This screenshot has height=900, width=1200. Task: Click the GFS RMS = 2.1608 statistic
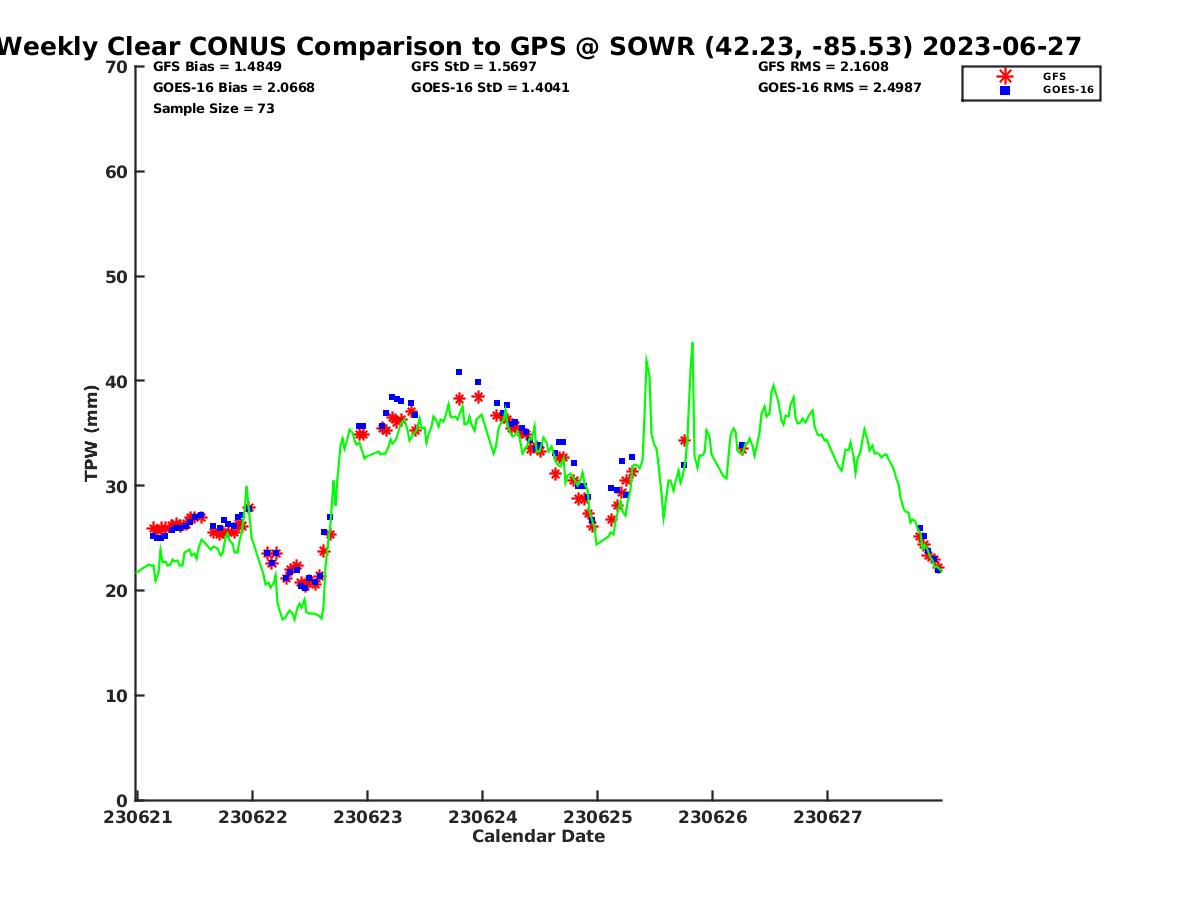tap(821, 67)
